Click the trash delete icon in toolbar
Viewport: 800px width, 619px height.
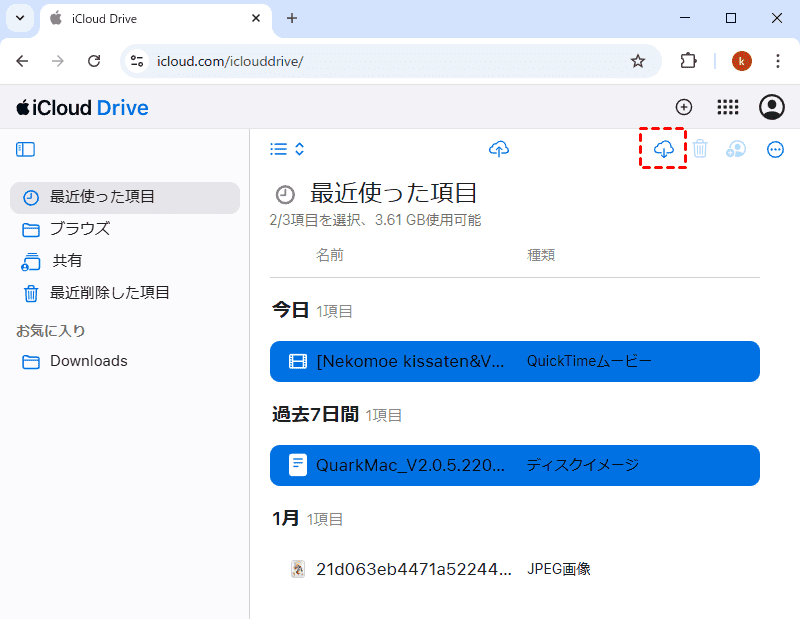coord(700,149)
